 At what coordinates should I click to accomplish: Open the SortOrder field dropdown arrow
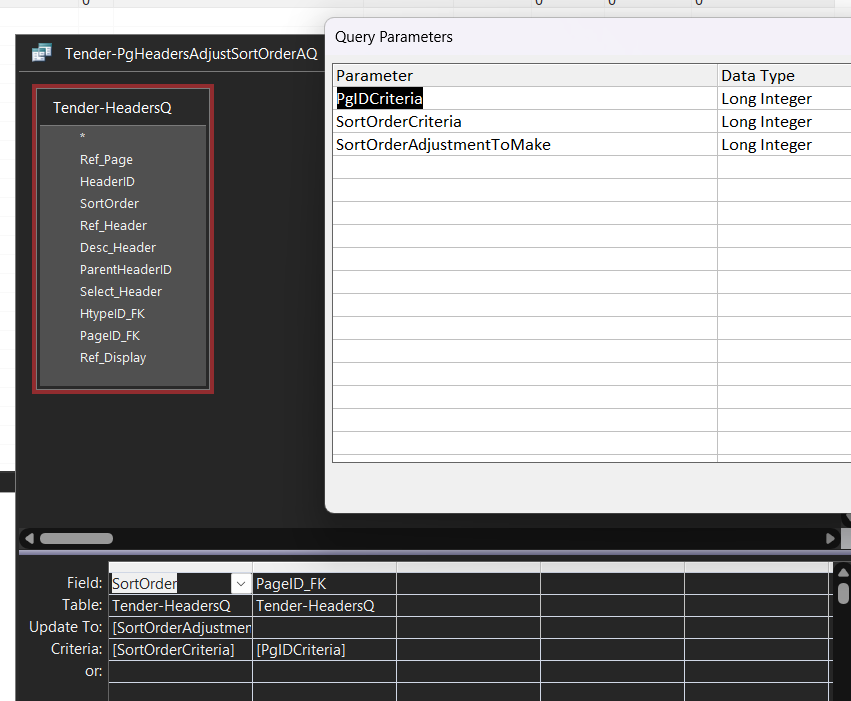coord(240,584)
